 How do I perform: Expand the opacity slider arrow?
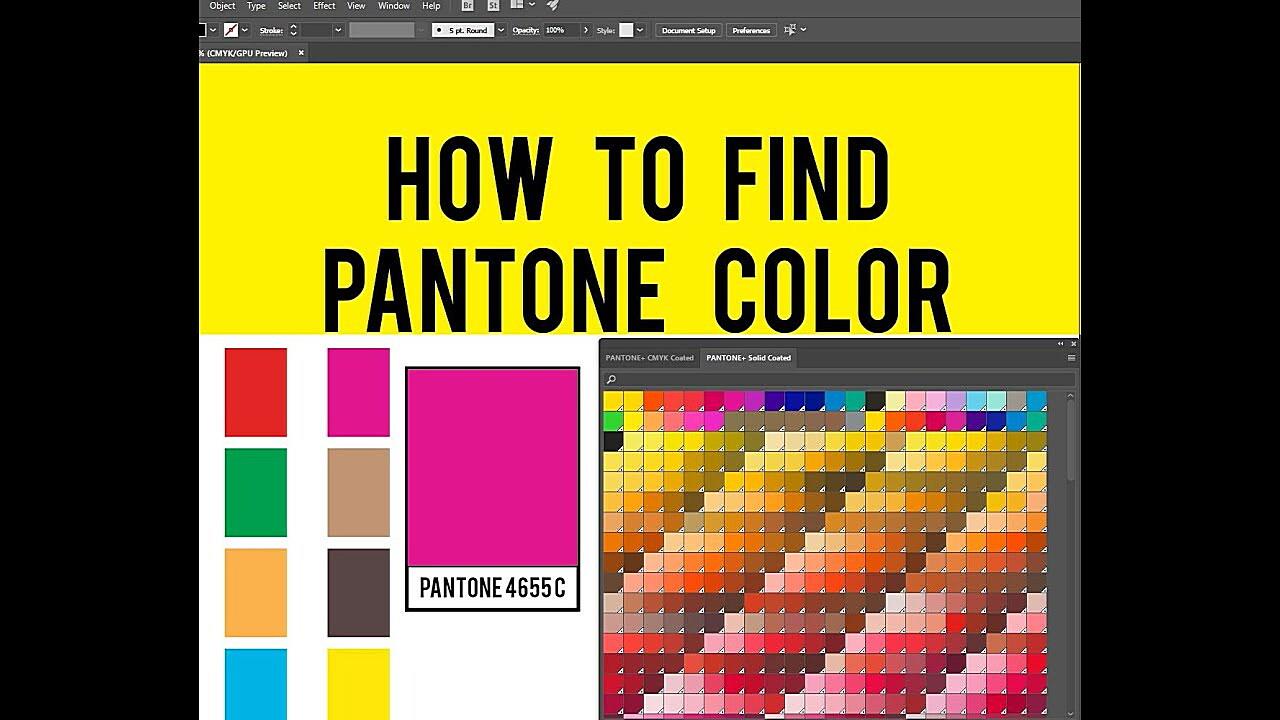point(584,30)
